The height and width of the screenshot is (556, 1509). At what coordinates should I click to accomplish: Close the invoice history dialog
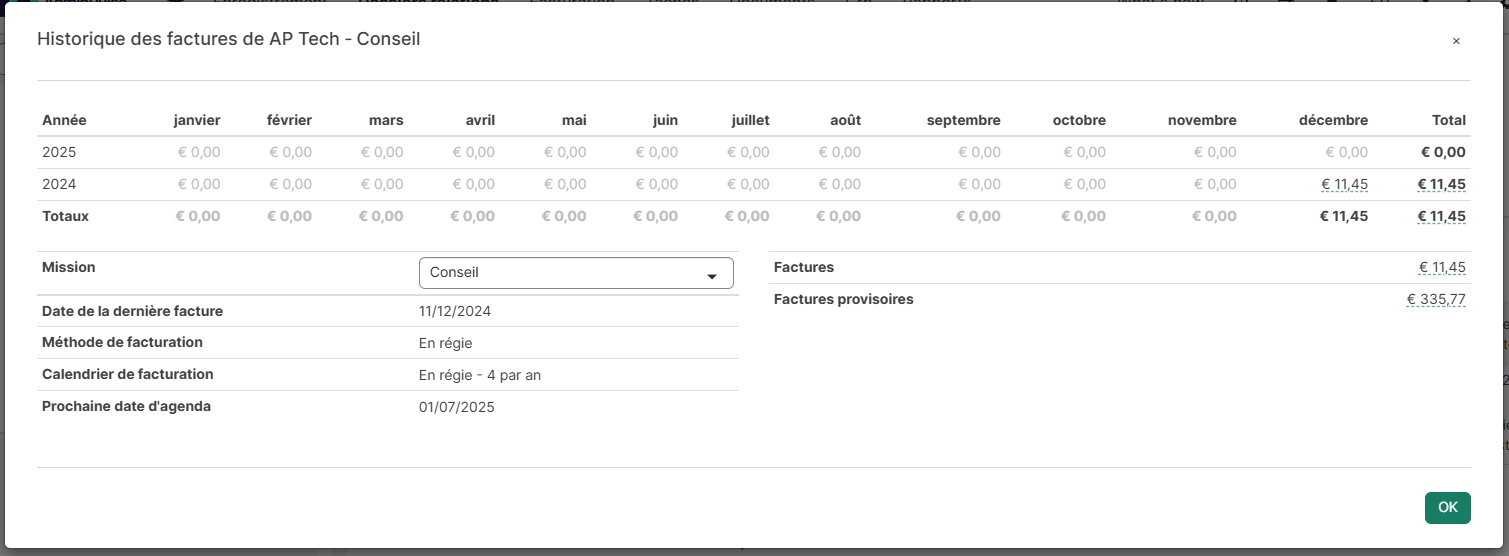1456,41
